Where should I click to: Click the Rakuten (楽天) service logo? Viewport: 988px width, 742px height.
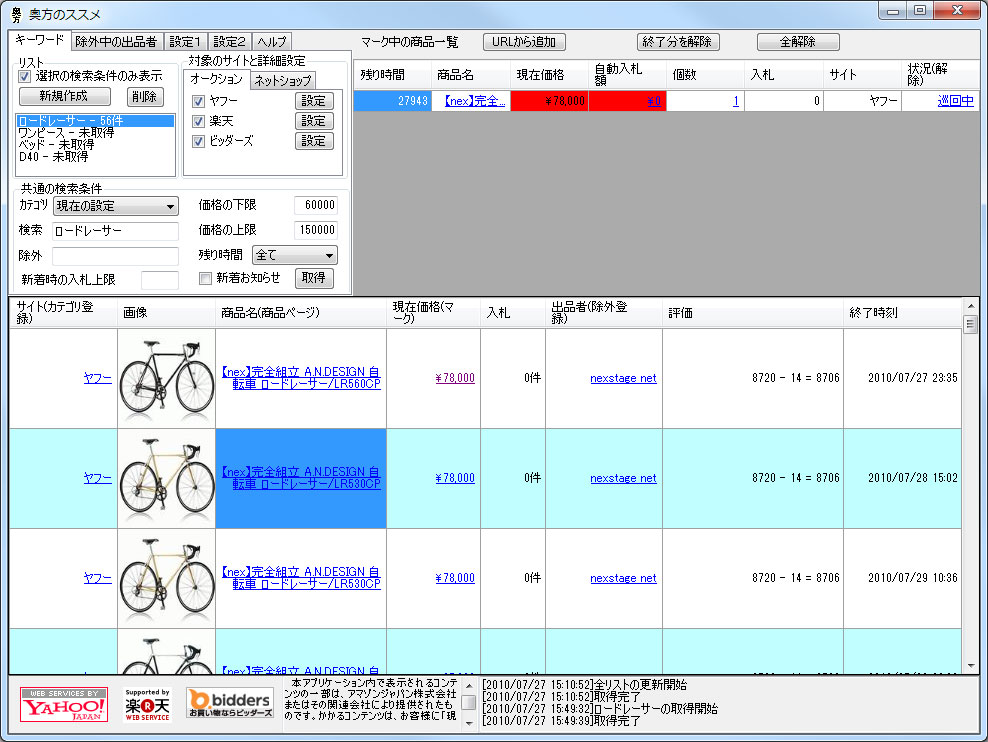point(146,703)
